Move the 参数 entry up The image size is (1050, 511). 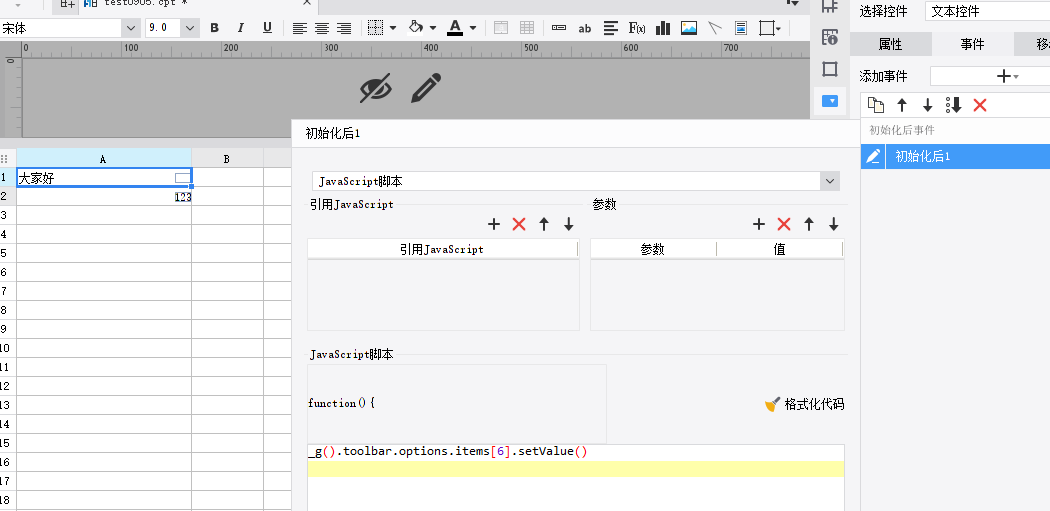click(809, 224)
